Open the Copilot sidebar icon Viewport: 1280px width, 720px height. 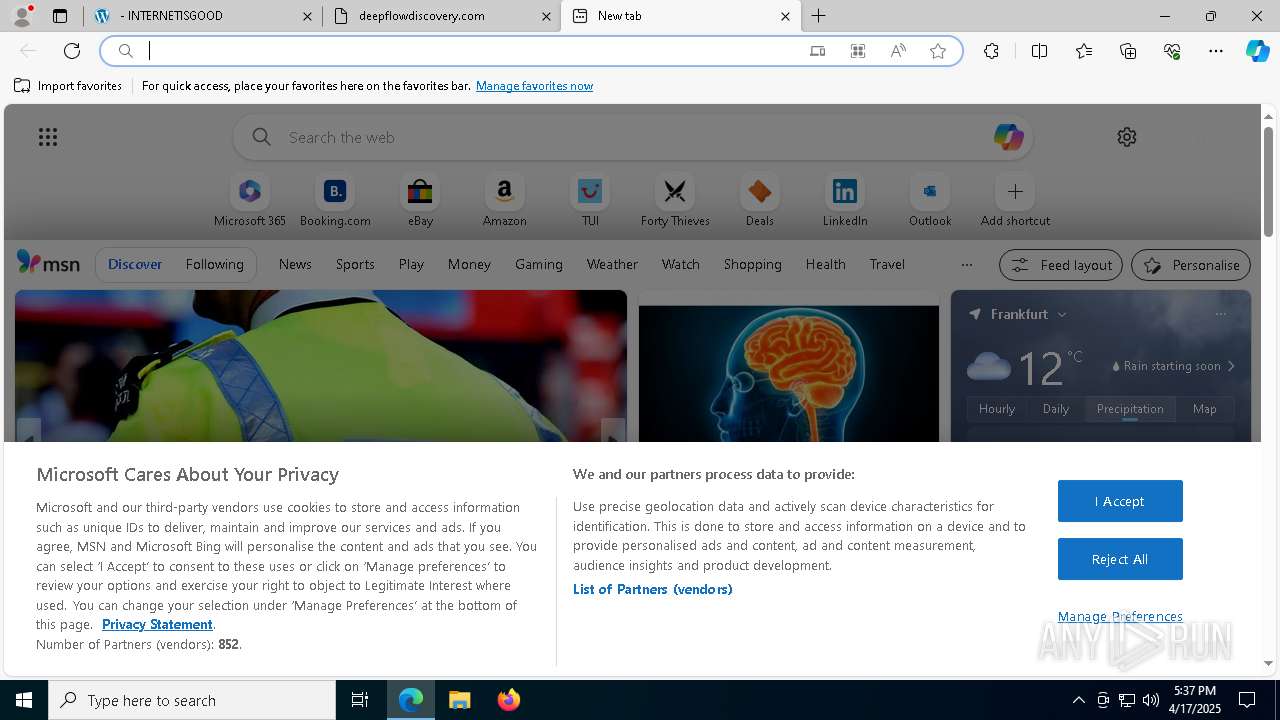coord(1258,51)
